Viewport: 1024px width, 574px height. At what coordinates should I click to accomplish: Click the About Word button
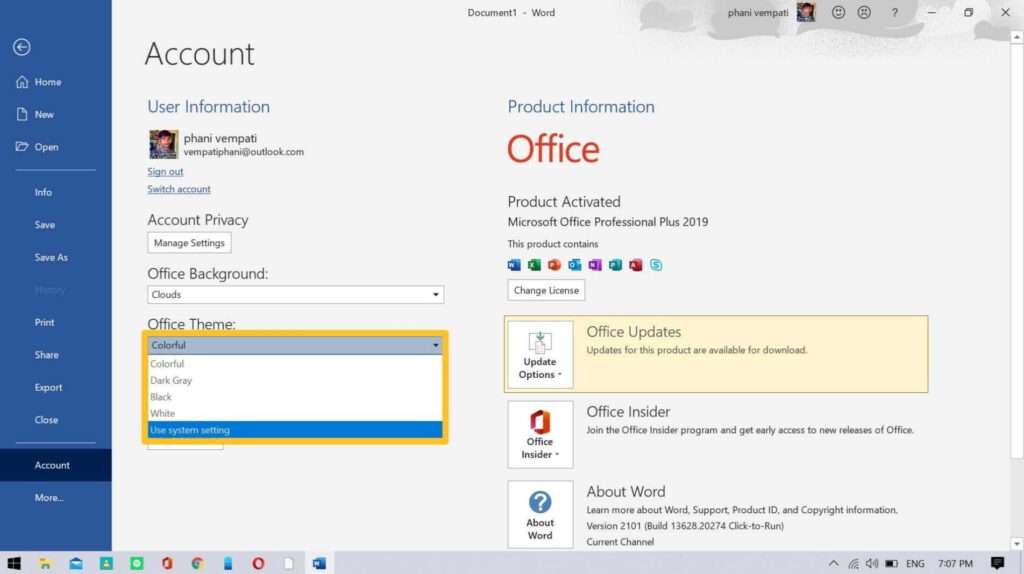click(x=540, y=515)
